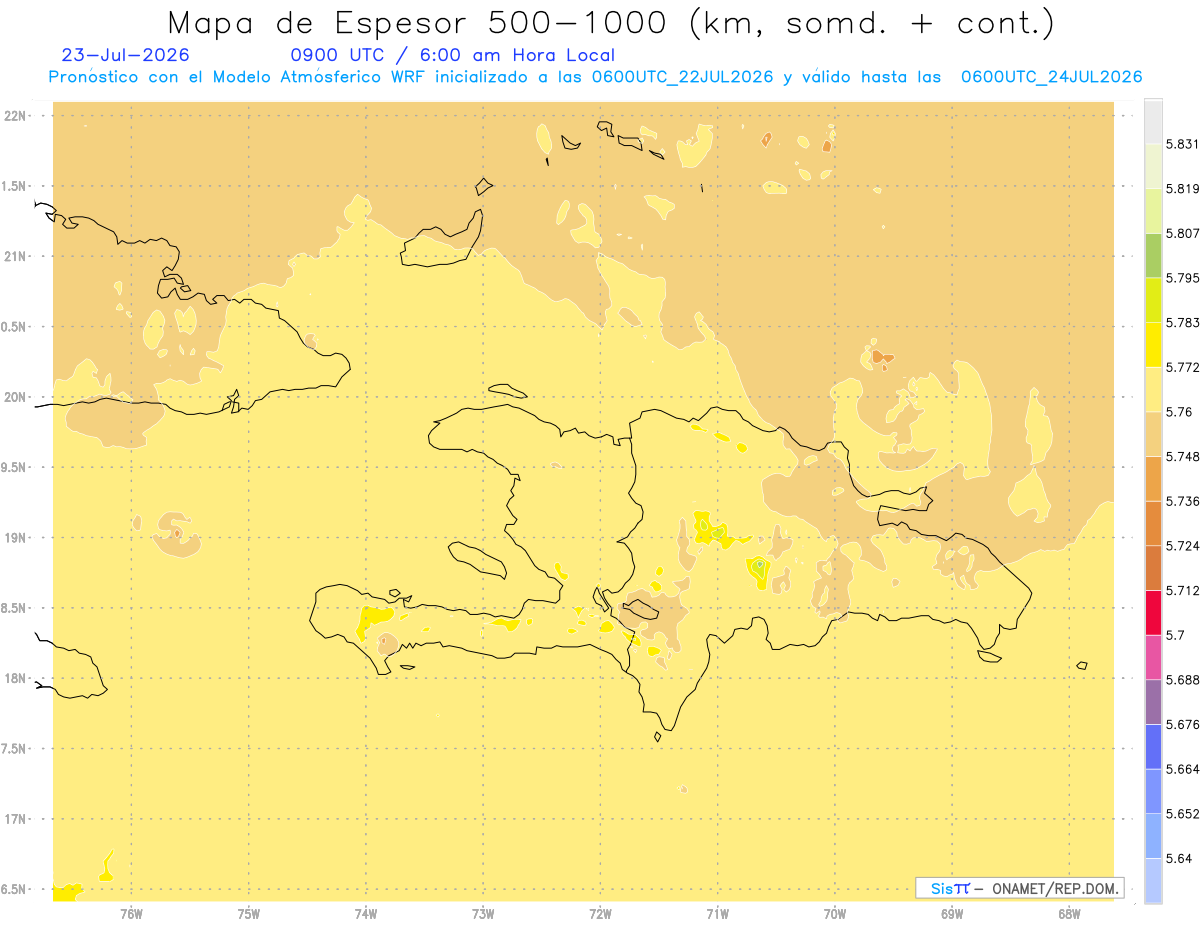Click the legend value 5.688
The width and height of the screenshot is (1200, 927).
pos(1182,680)
